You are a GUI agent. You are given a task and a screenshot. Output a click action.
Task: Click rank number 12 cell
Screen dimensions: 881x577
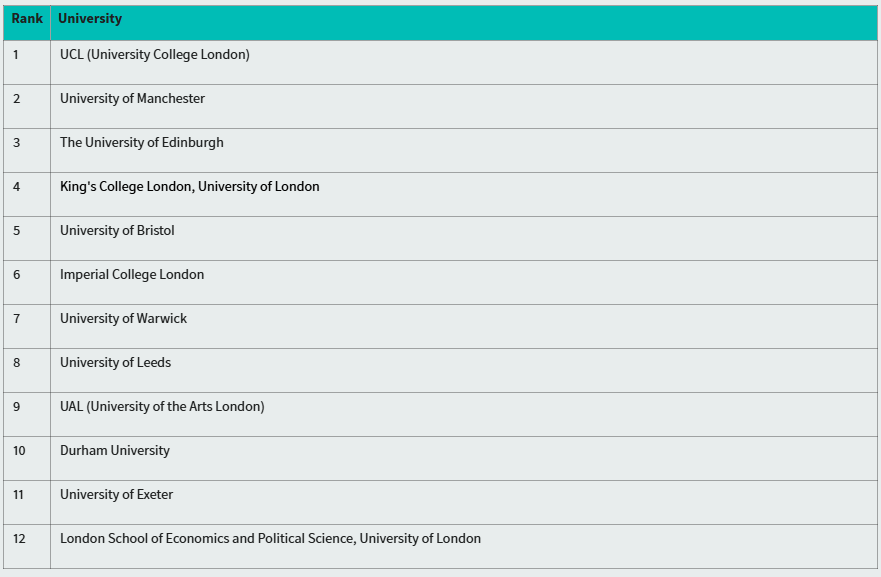(27, 547)
